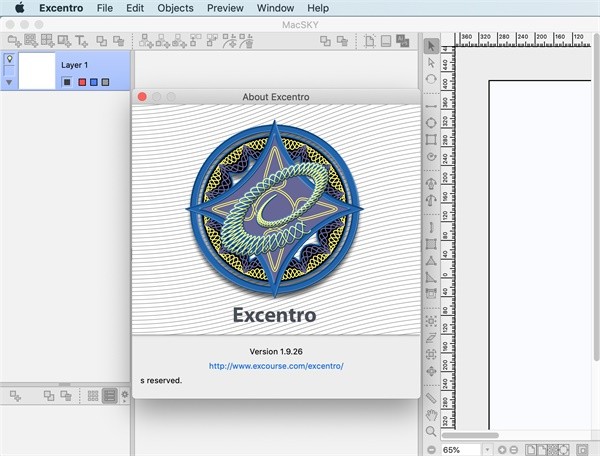
Task: Click the 65% zoom field
Action: (461, 450)
